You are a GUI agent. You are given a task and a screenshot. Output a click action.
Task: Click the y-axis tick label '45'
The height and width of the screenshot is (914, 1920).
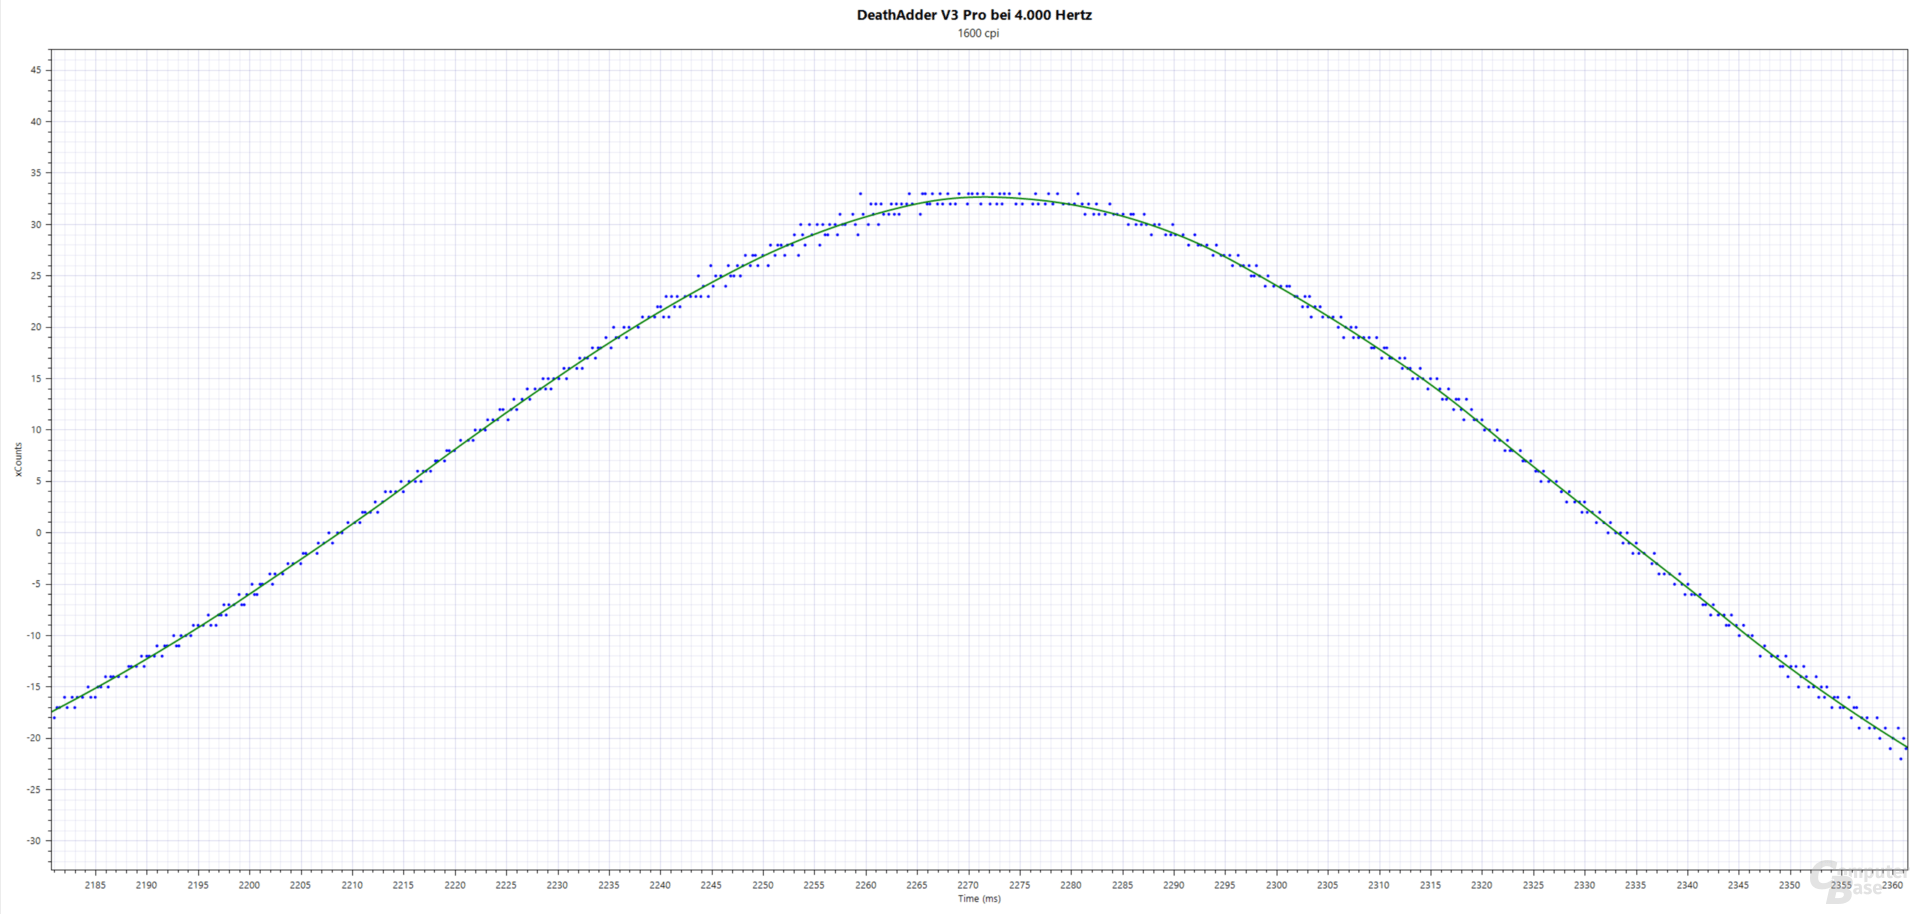point(36,70)
